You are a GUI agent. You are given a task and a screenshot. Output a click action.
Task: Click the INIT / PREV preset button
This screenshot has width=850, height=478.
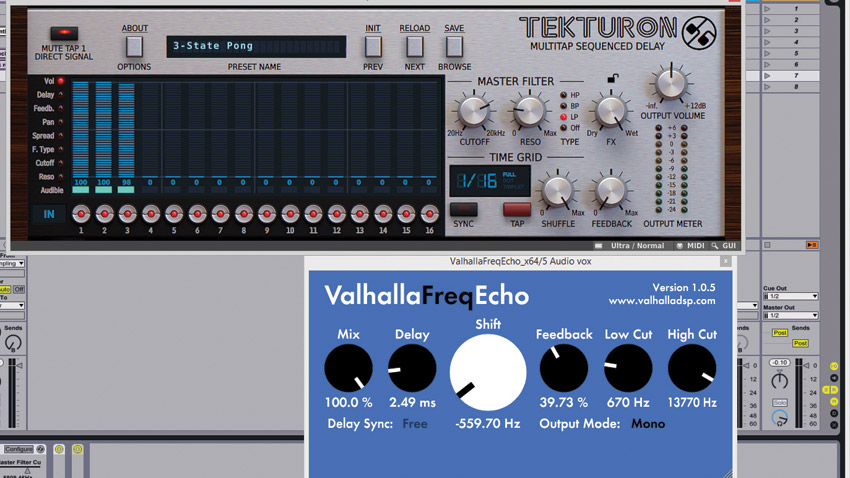[373, 47]
